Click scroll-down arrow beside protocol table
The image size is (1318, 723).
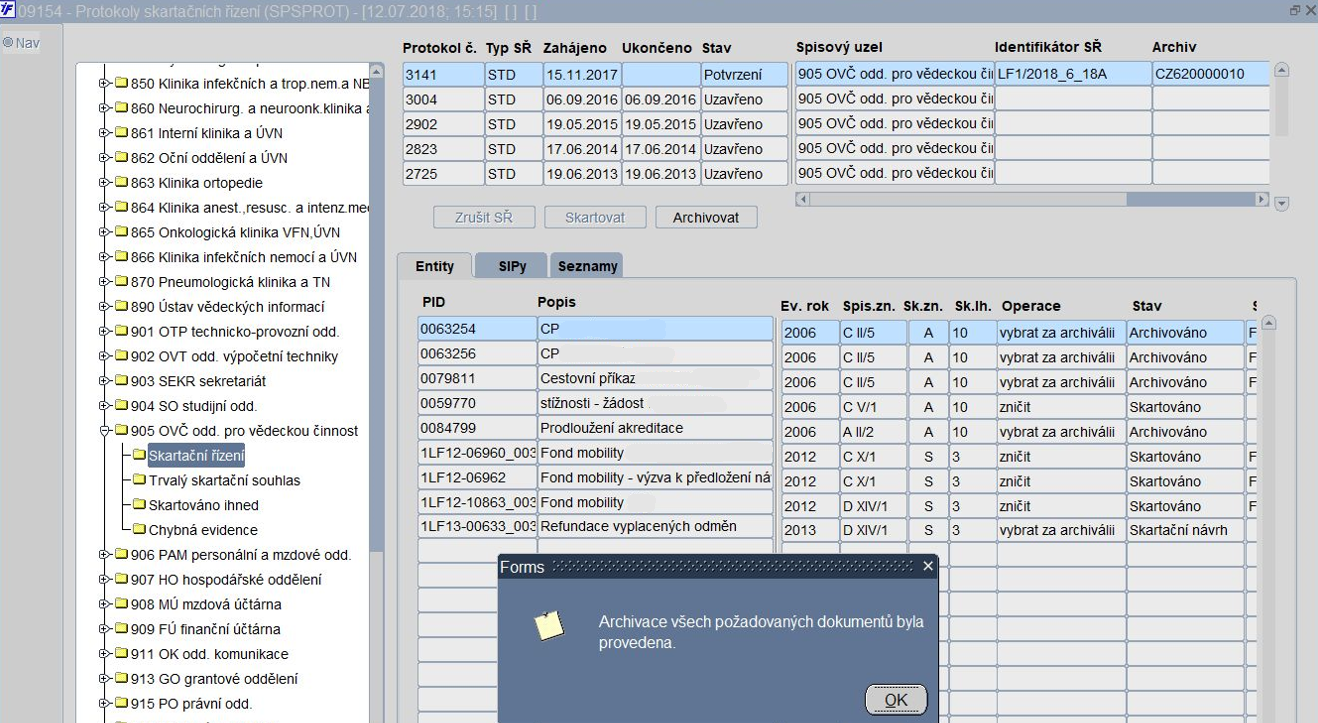click(x=1282, y=203)
